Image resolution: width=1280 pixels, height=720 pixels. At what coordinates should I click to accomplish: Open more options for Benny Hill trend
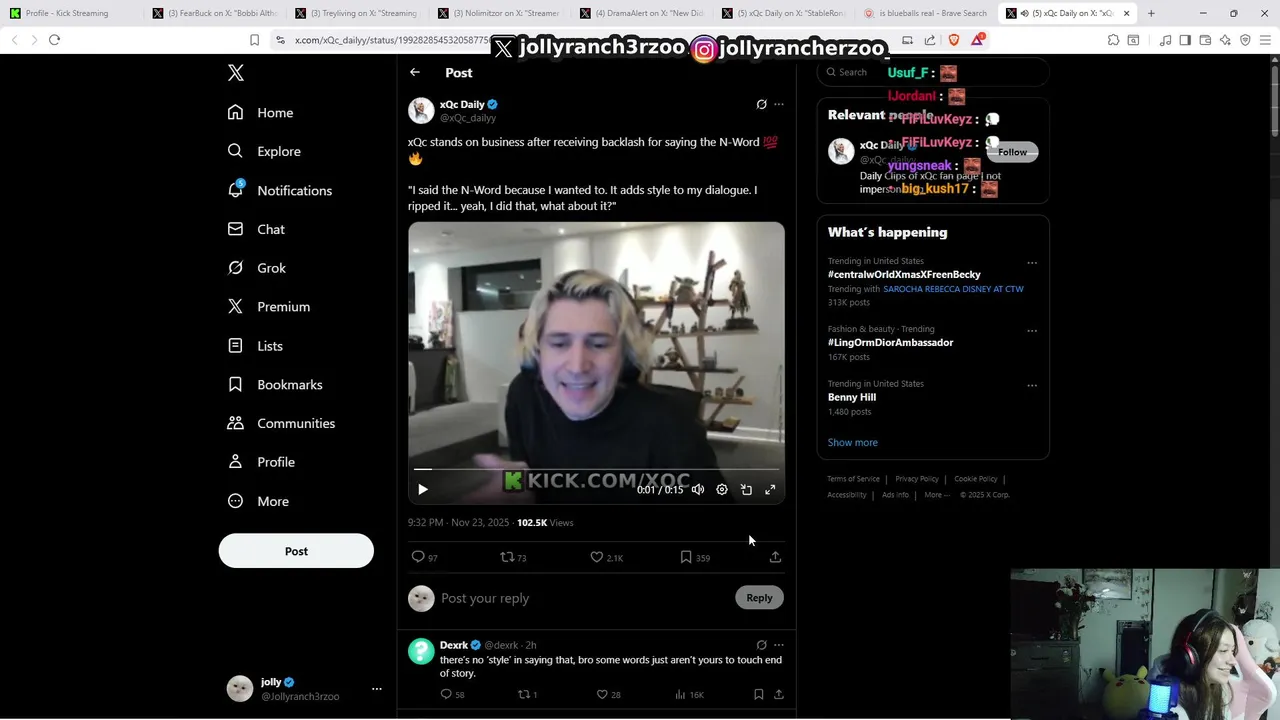pyautogui.click(x=1032, y=385)
